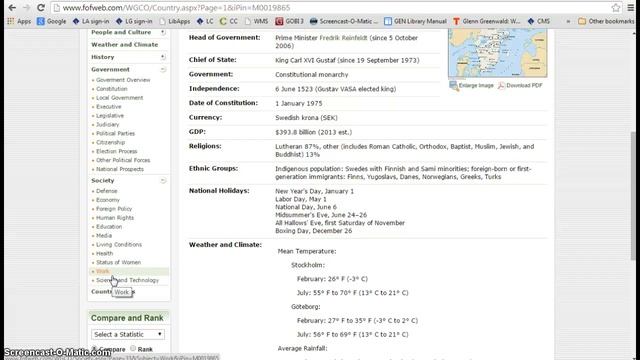Screen dimensions: 640x360
Task: Open the CC bookmark
Action: (x=229, y=21)
